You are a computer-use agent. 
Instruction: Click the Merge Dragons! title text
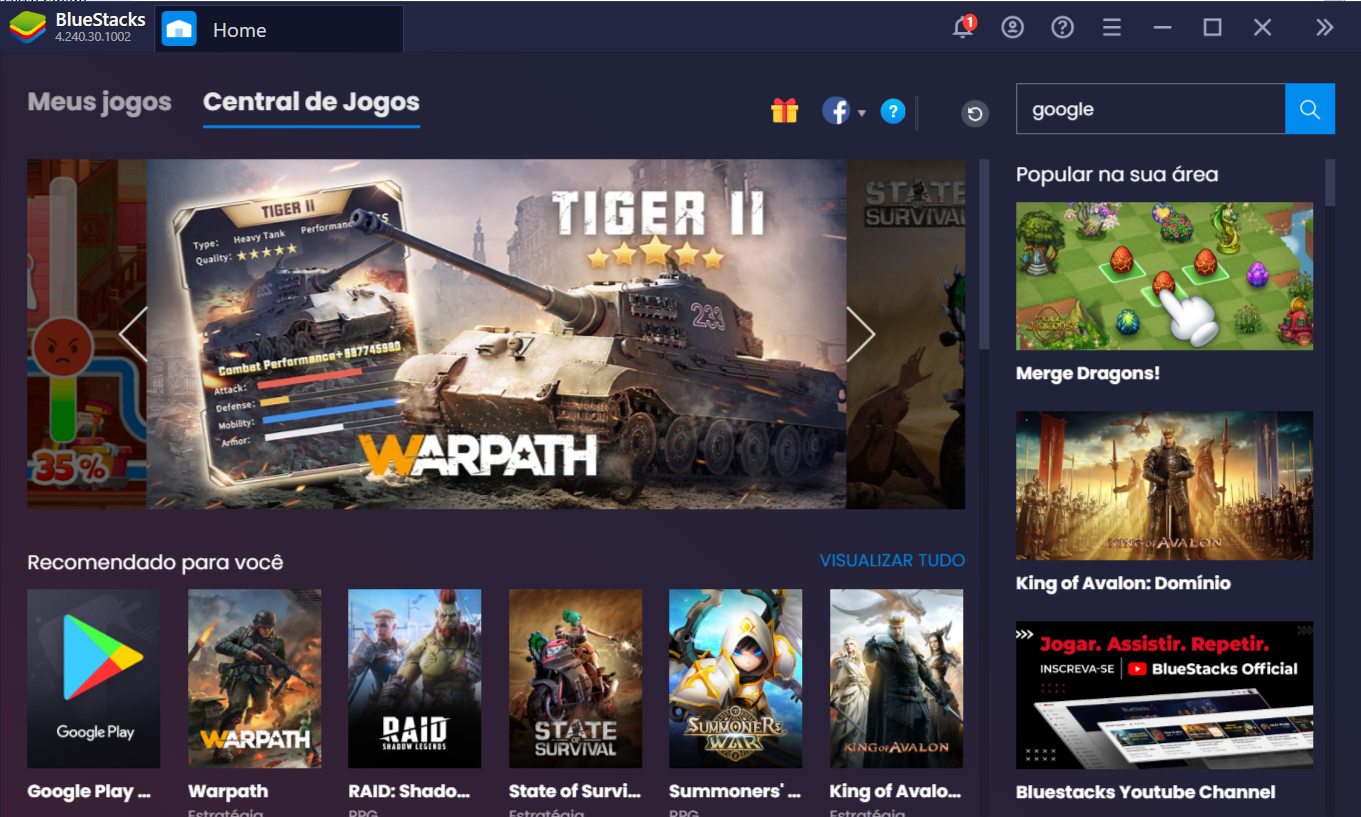[1088, 373]
